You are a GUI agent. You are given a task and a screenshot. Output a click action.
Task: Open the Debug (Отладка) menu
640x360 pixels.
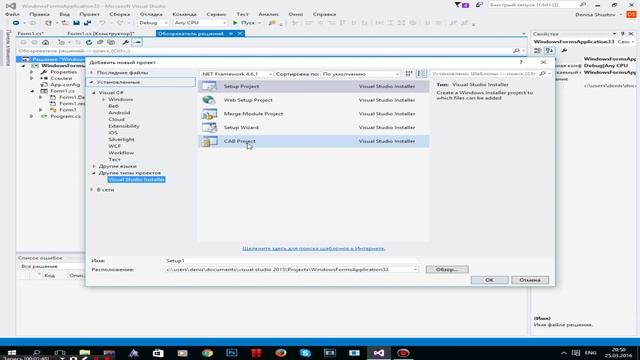click(151, 14)
